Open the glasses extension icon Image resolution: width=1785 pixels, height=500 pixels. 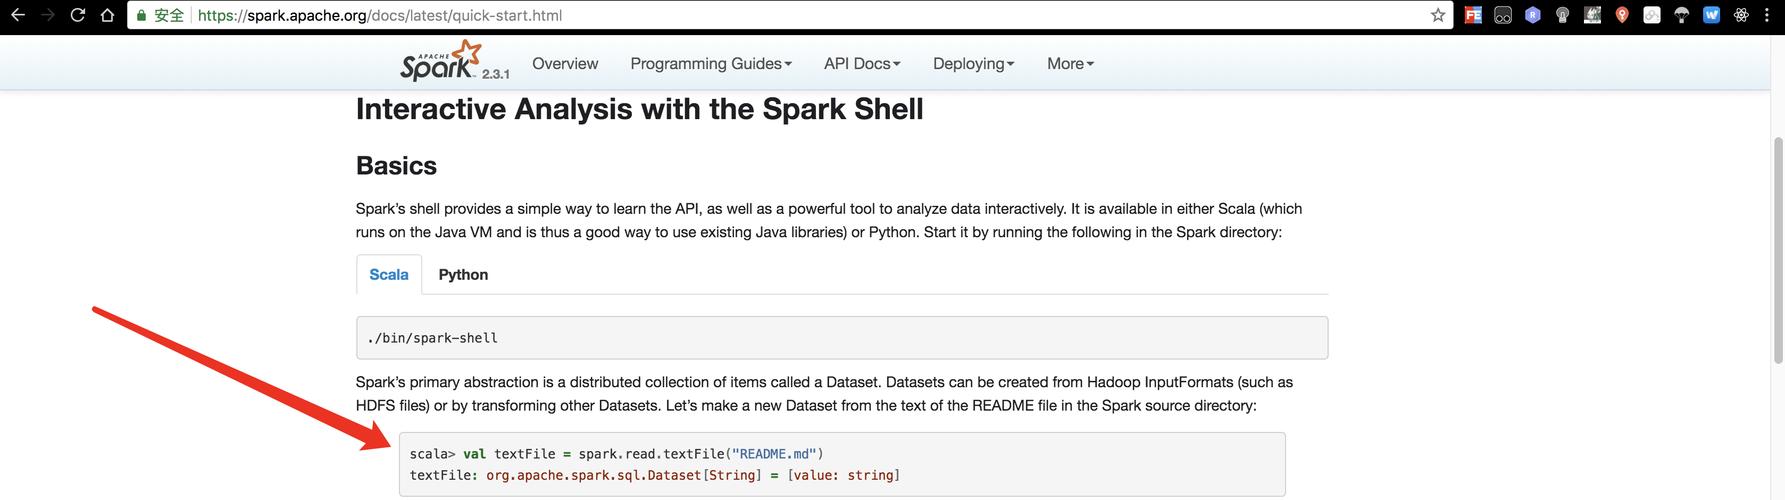(x=1503, y=15)
